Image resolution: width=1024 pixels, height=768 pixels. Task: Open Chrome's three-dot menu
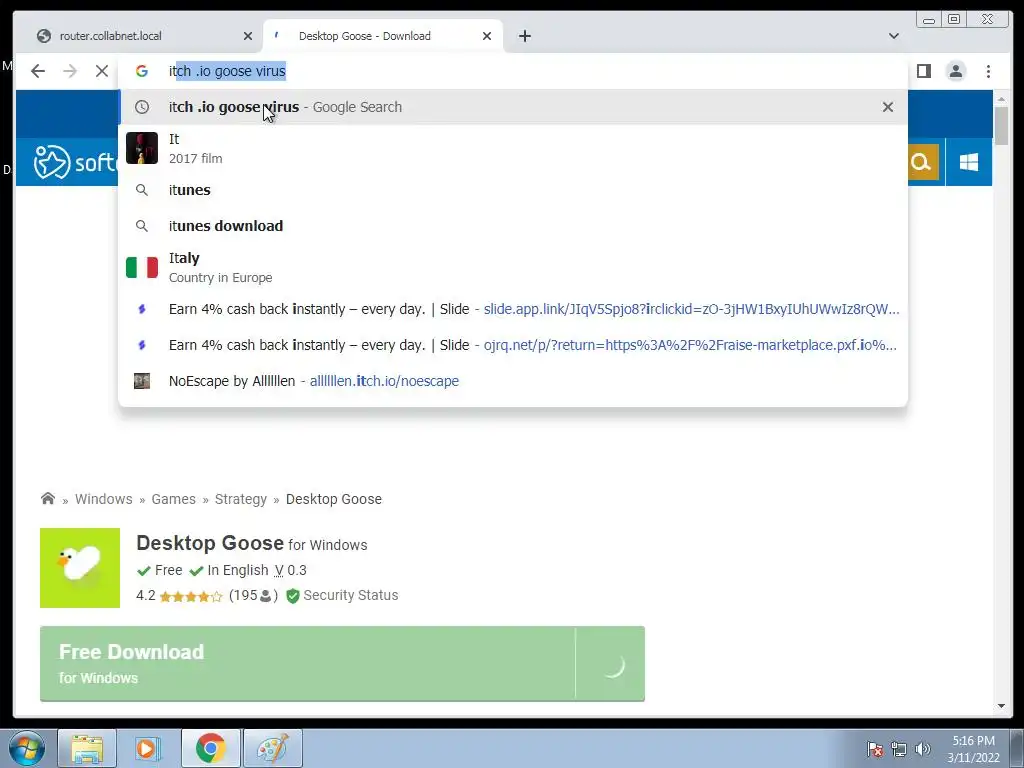coord(988,71)
